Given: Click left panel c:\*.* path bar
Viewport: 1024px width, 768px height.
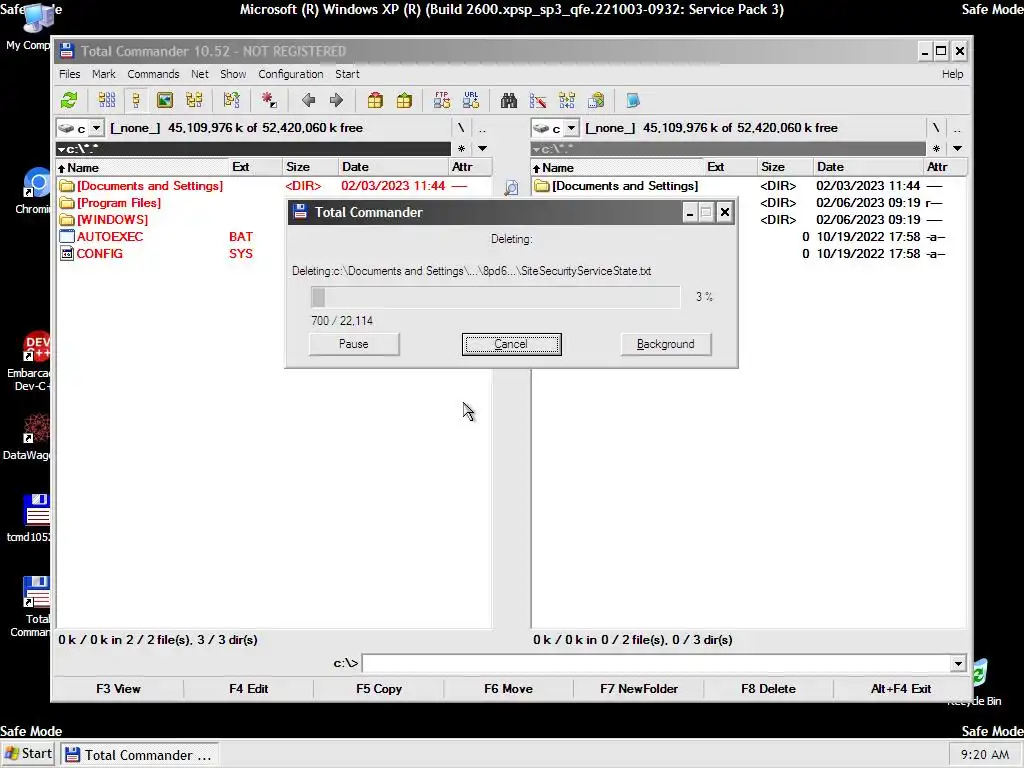Looking at the screenshot, I should point(253,149).
